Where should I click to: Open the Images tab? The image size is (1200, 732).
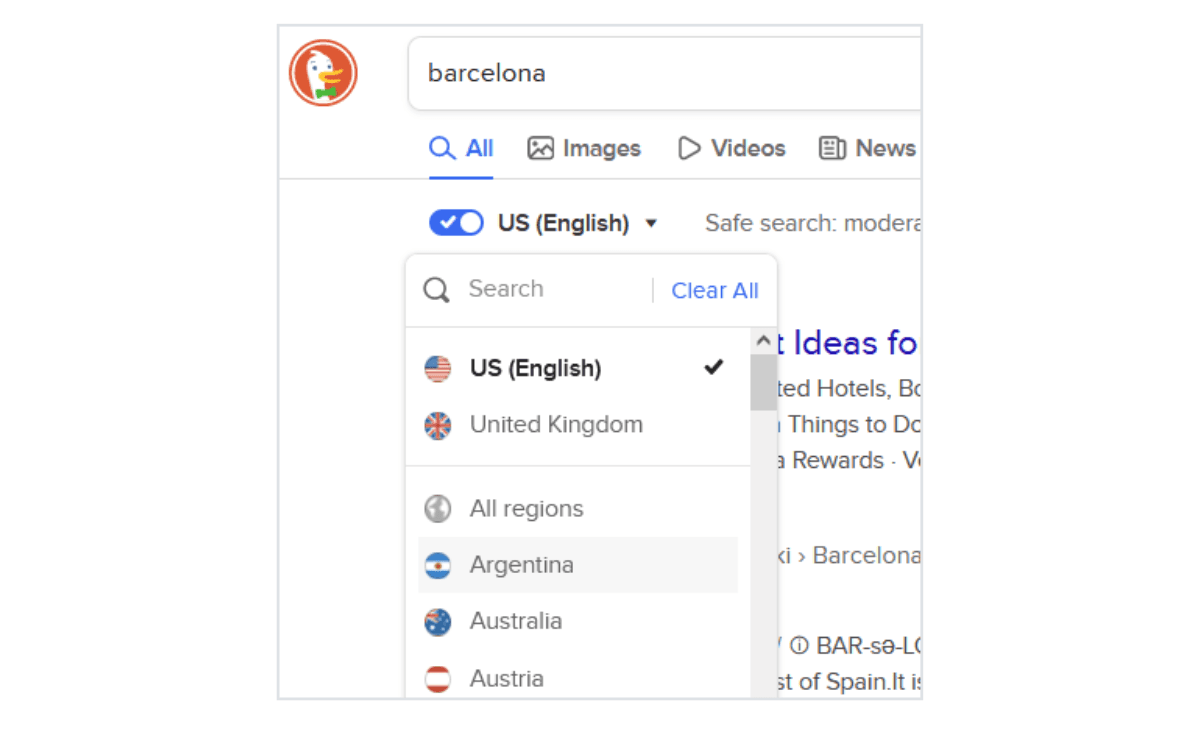(x=584, y=149)
